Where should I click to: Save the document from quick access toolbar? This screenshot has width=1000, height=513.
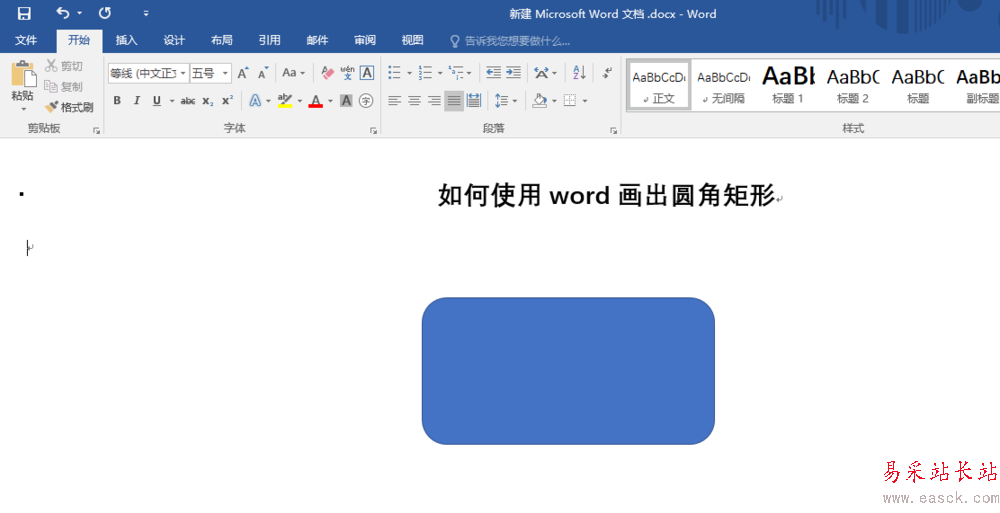click(x=24, y=13)
